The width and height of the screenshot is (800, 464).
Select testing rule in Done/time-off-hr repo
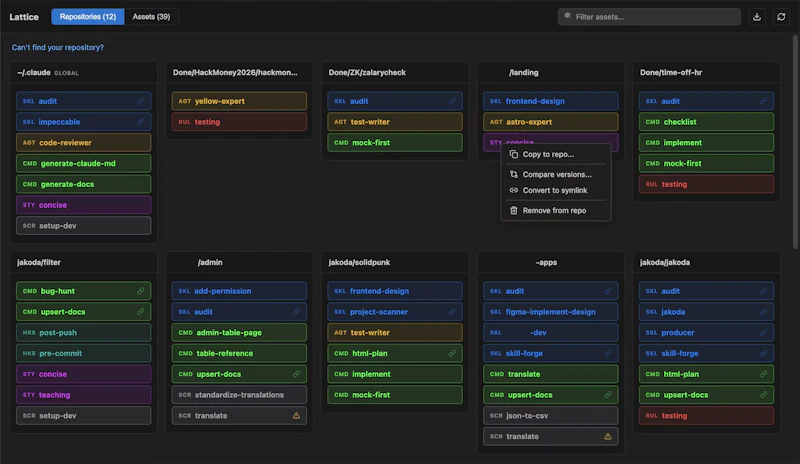tap(706, 184)
